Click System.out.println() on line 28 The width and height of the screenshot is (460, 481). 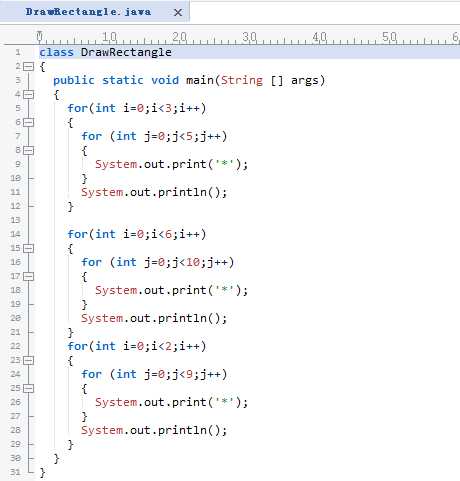(154, 430)
